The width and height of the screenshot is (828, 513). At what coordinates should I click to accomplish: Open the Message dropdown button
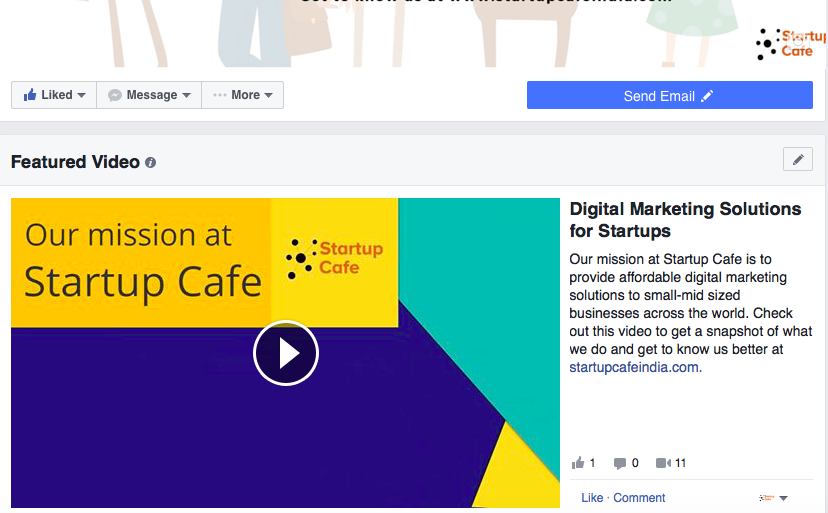[149, 95]
